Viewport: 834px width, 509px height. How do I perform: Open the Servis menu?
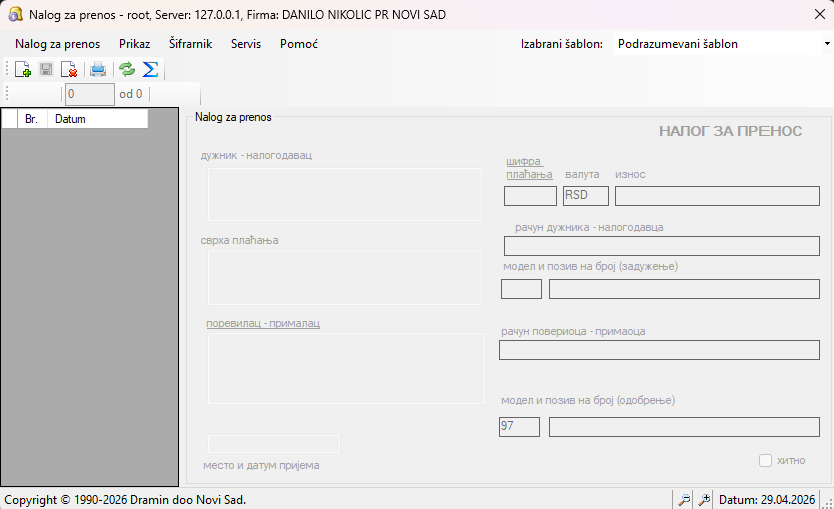pos(246,44)
